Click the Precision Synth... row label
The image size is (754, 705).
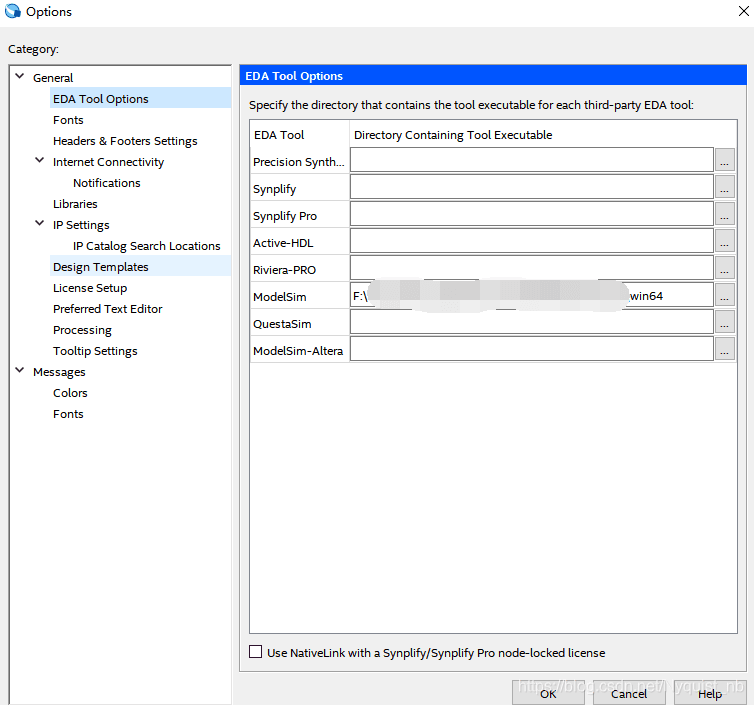299,162
